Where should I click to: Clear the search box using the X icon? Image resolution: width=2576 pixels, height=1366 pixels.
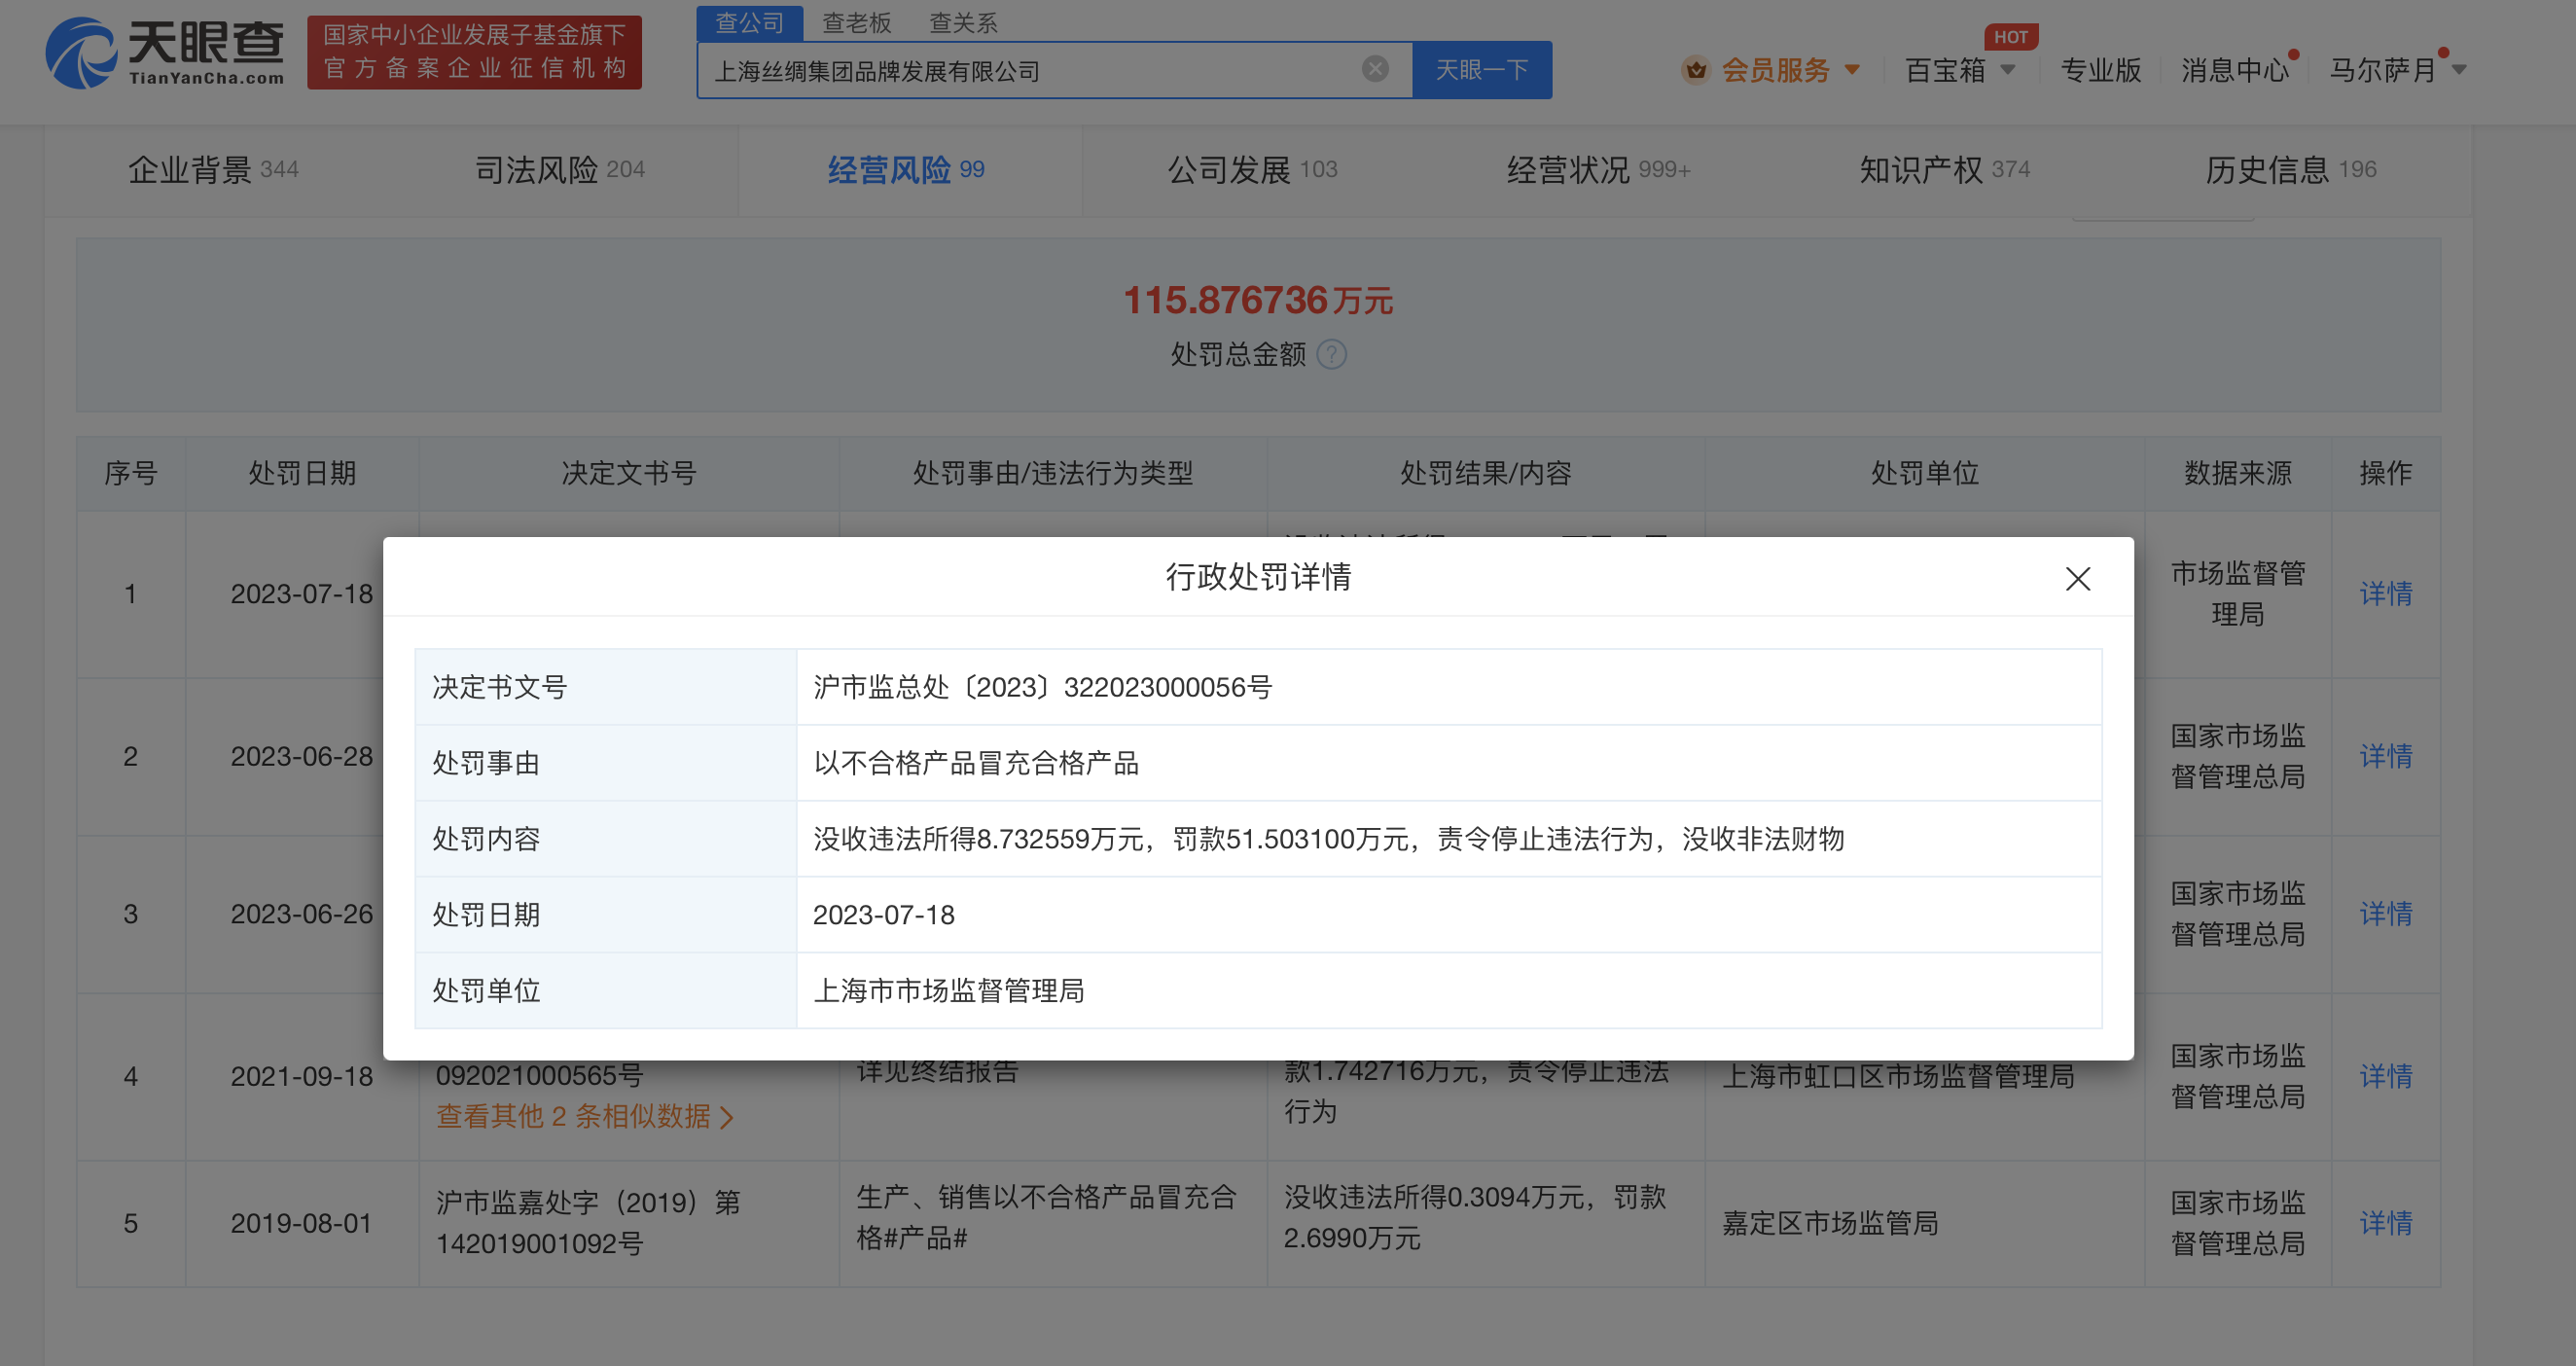(1375, 68)
